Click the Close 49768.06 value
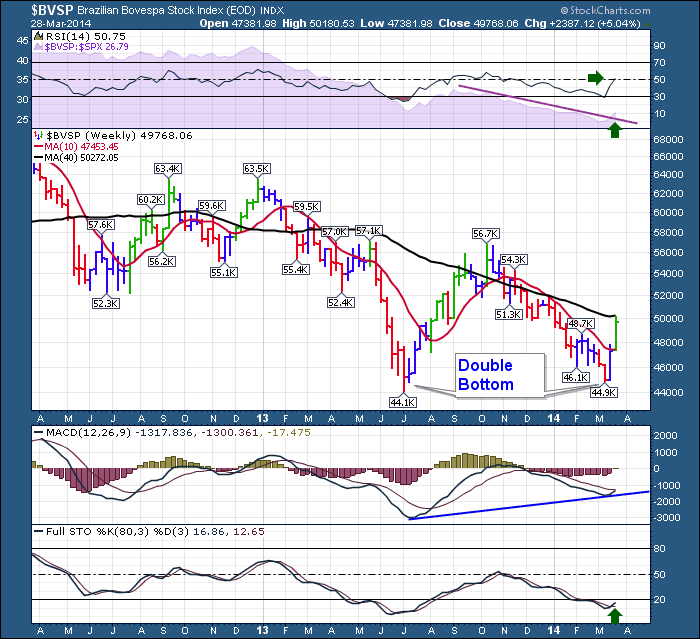 pos(478,24)
